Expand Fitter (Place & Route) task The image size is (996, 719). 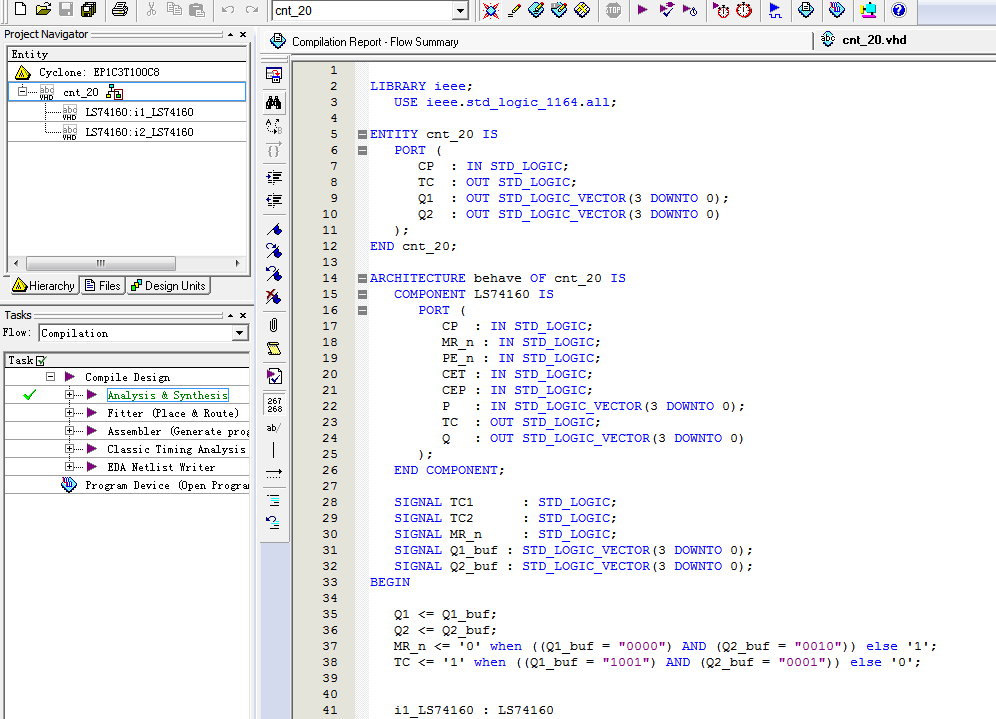69,413
